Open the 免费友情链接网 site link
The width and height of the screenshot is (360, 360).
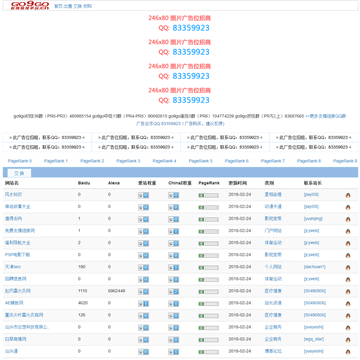click(20, 231)
